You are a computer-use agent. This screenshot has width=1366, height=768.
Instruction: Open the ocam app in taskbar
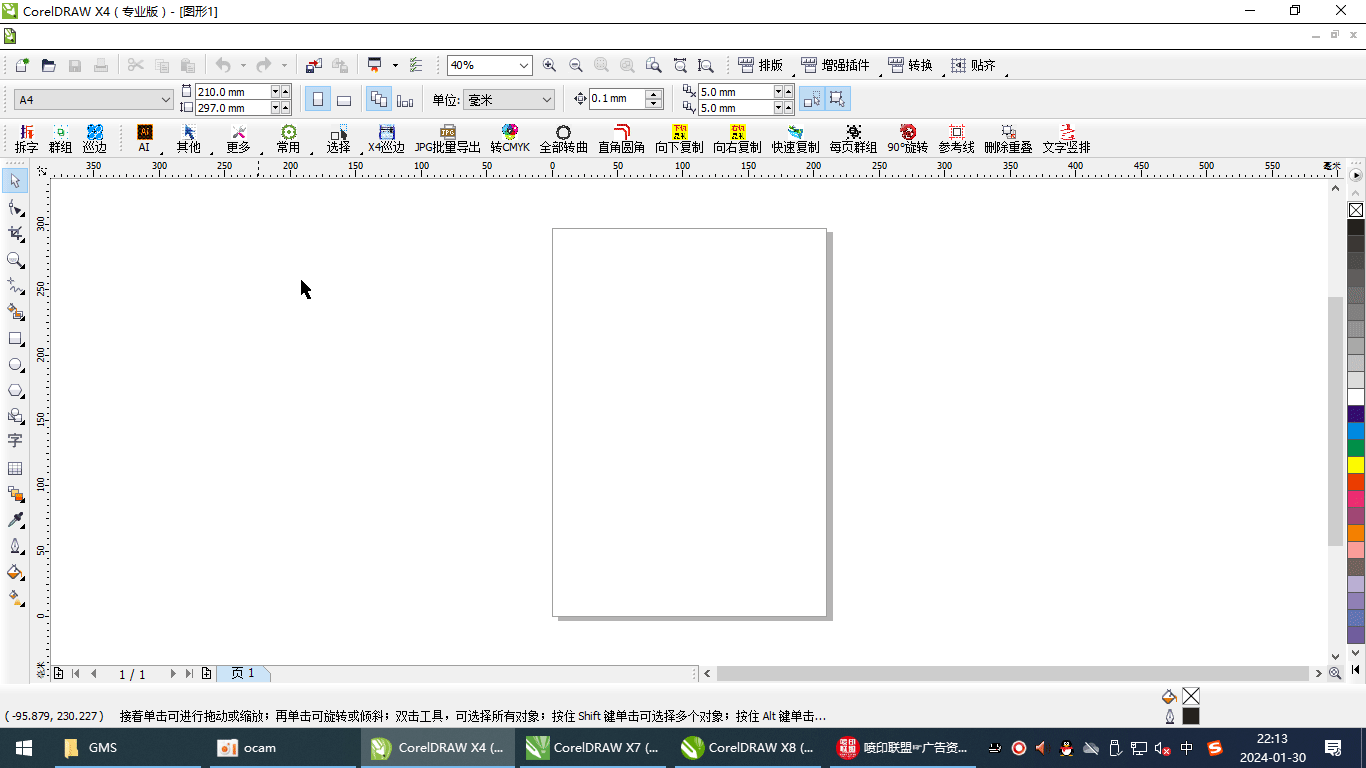282,747
